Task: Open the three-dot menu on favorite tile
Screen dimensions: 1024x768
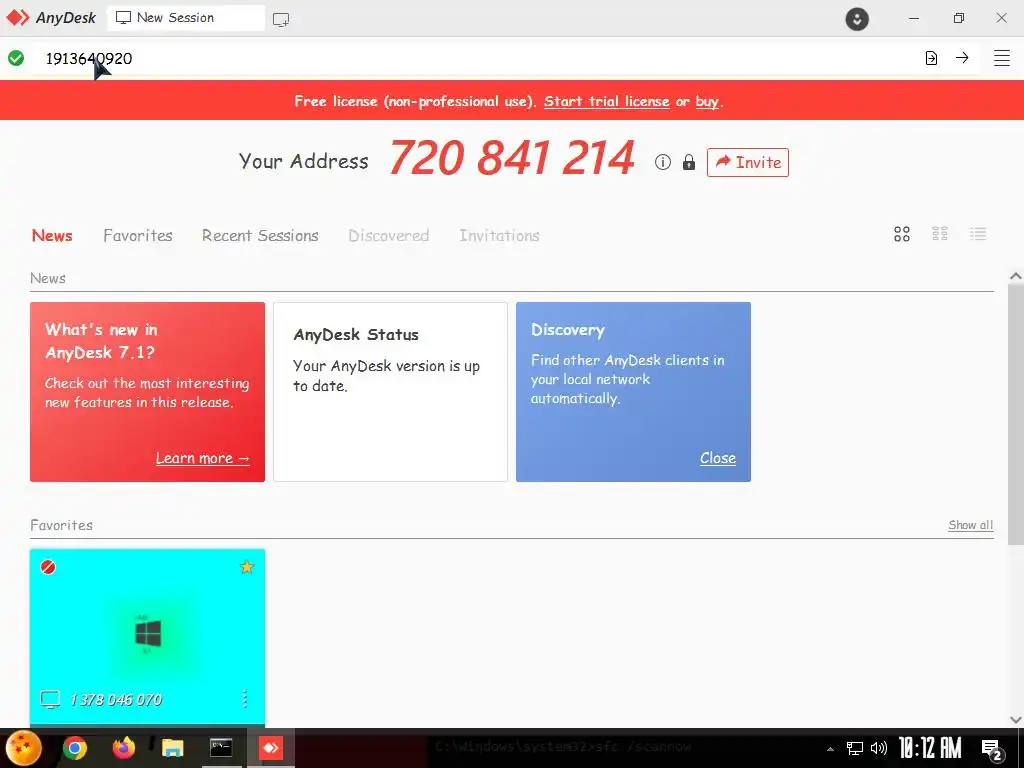Action: click(245, 699)
